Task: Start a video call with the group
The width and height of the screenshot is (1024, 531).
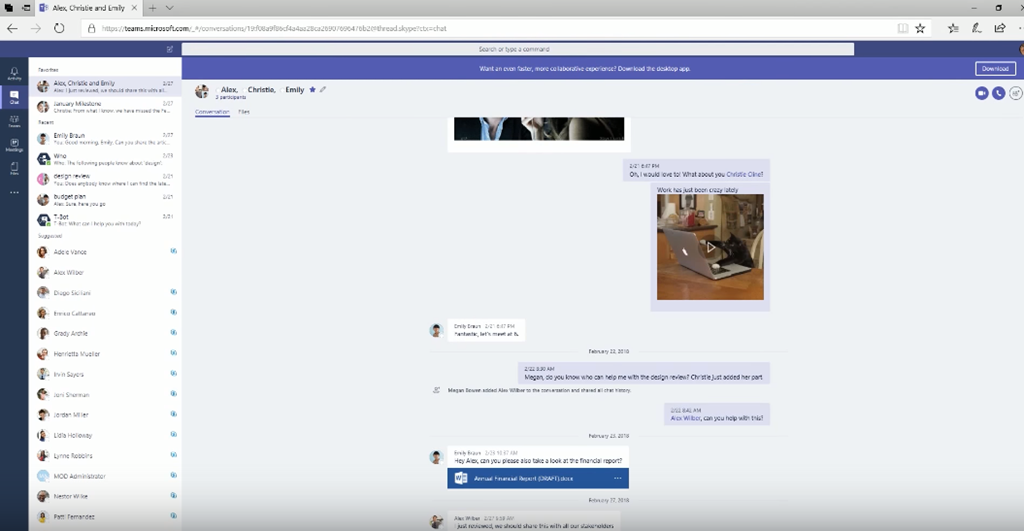Action: [981, 93]
